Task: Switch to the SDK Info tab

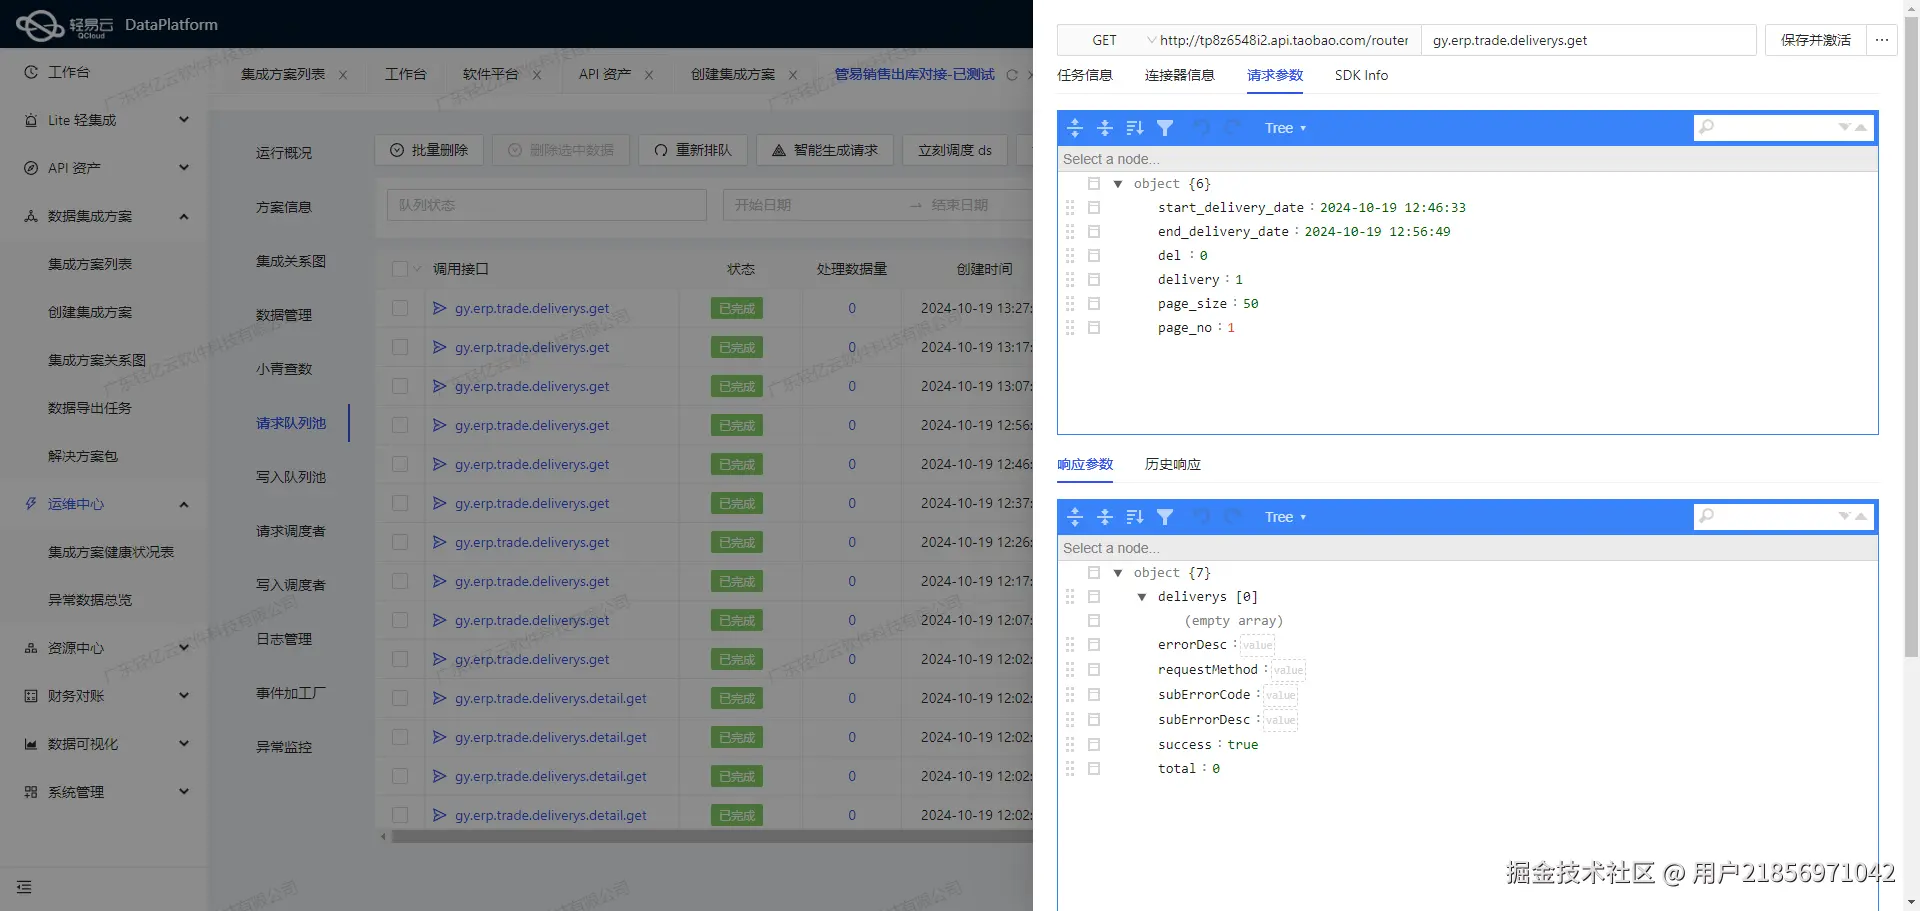Action: click(x=1361, y=75)
